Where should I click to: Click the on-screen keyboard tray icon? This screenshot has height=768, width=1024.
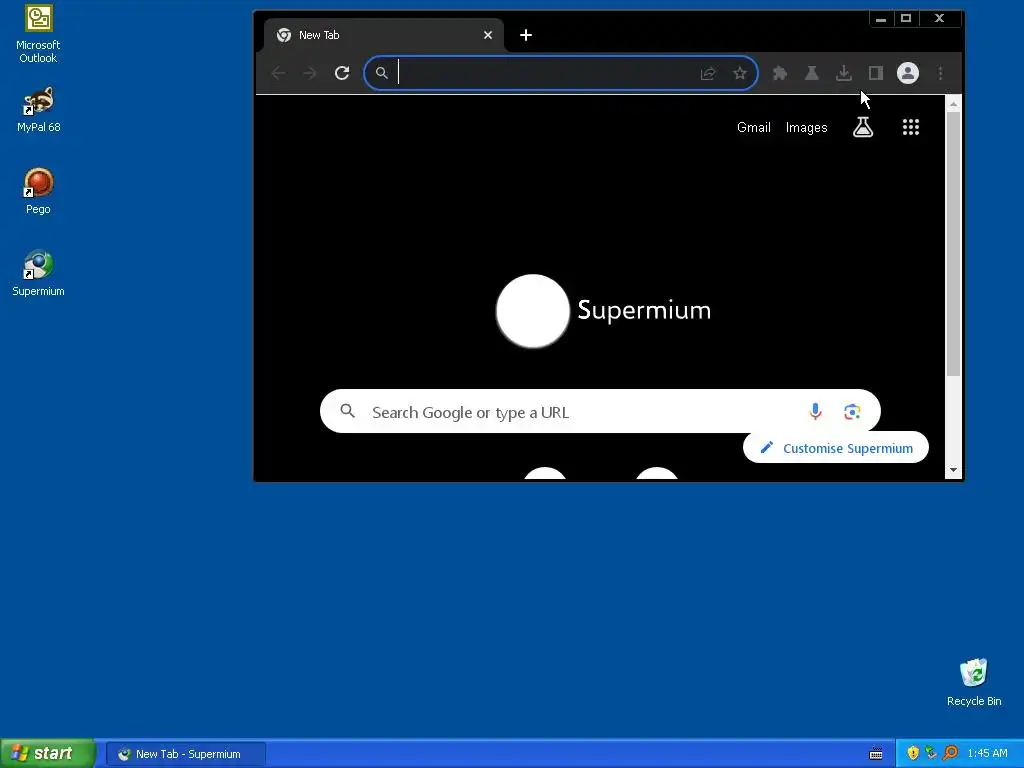coord(876,754)
